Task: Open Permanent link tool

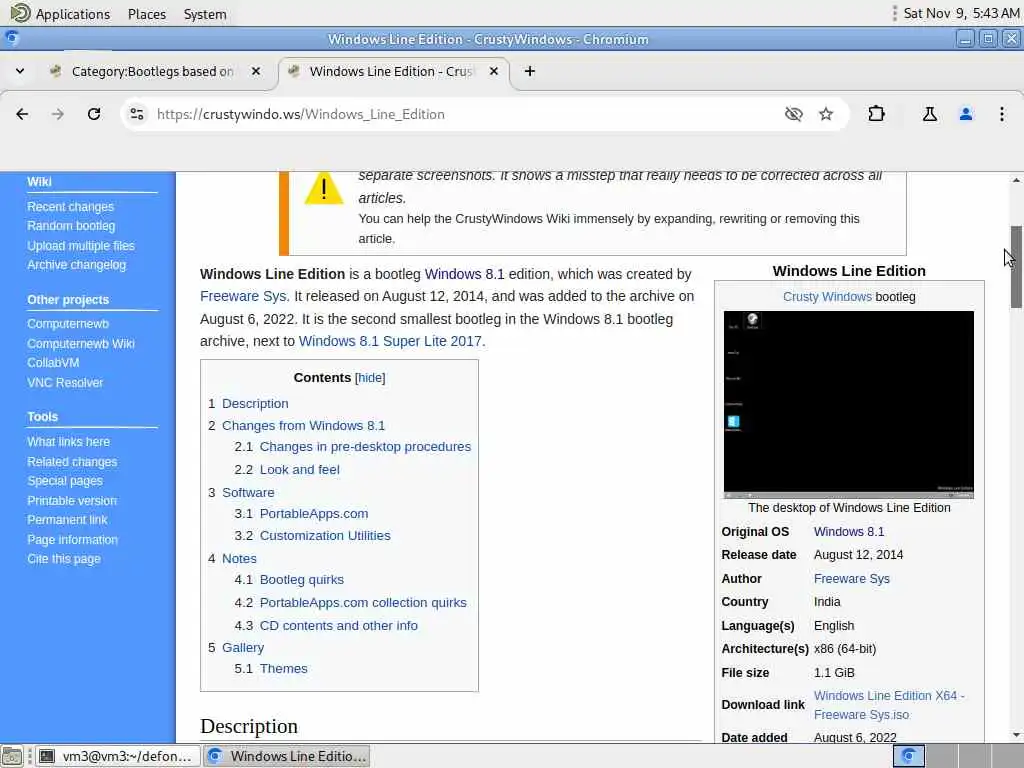Action: (67, 520)
